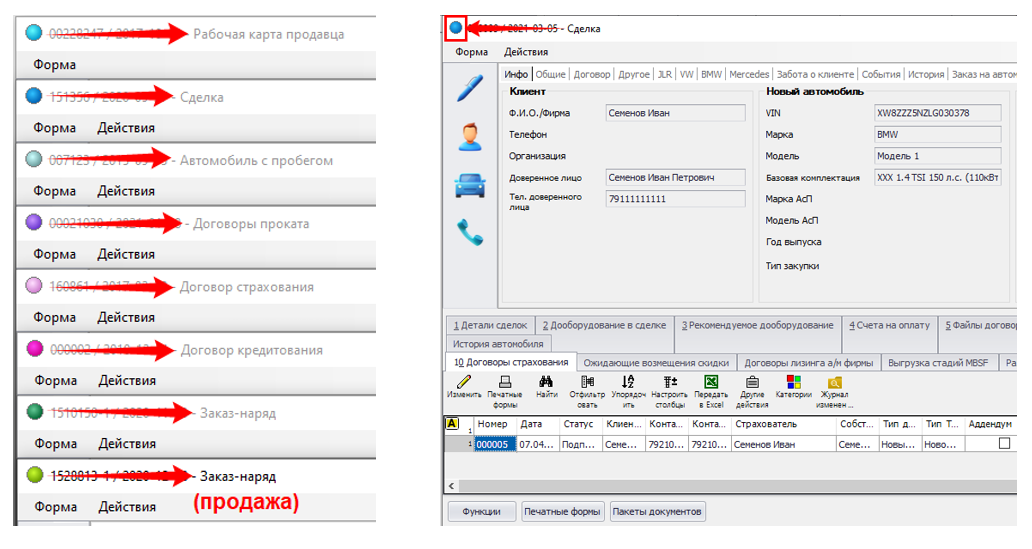Open Другие действия toolbar menu
1032x549 pixels.
[752, 383]
